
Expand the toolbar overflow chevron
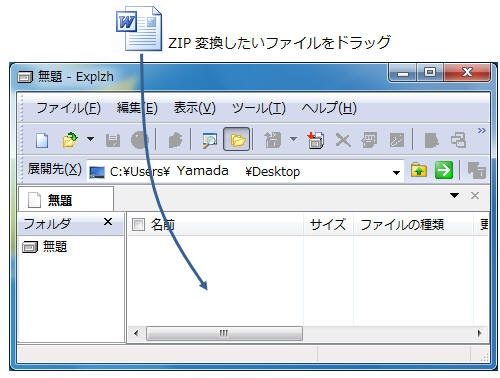[481, 130]
